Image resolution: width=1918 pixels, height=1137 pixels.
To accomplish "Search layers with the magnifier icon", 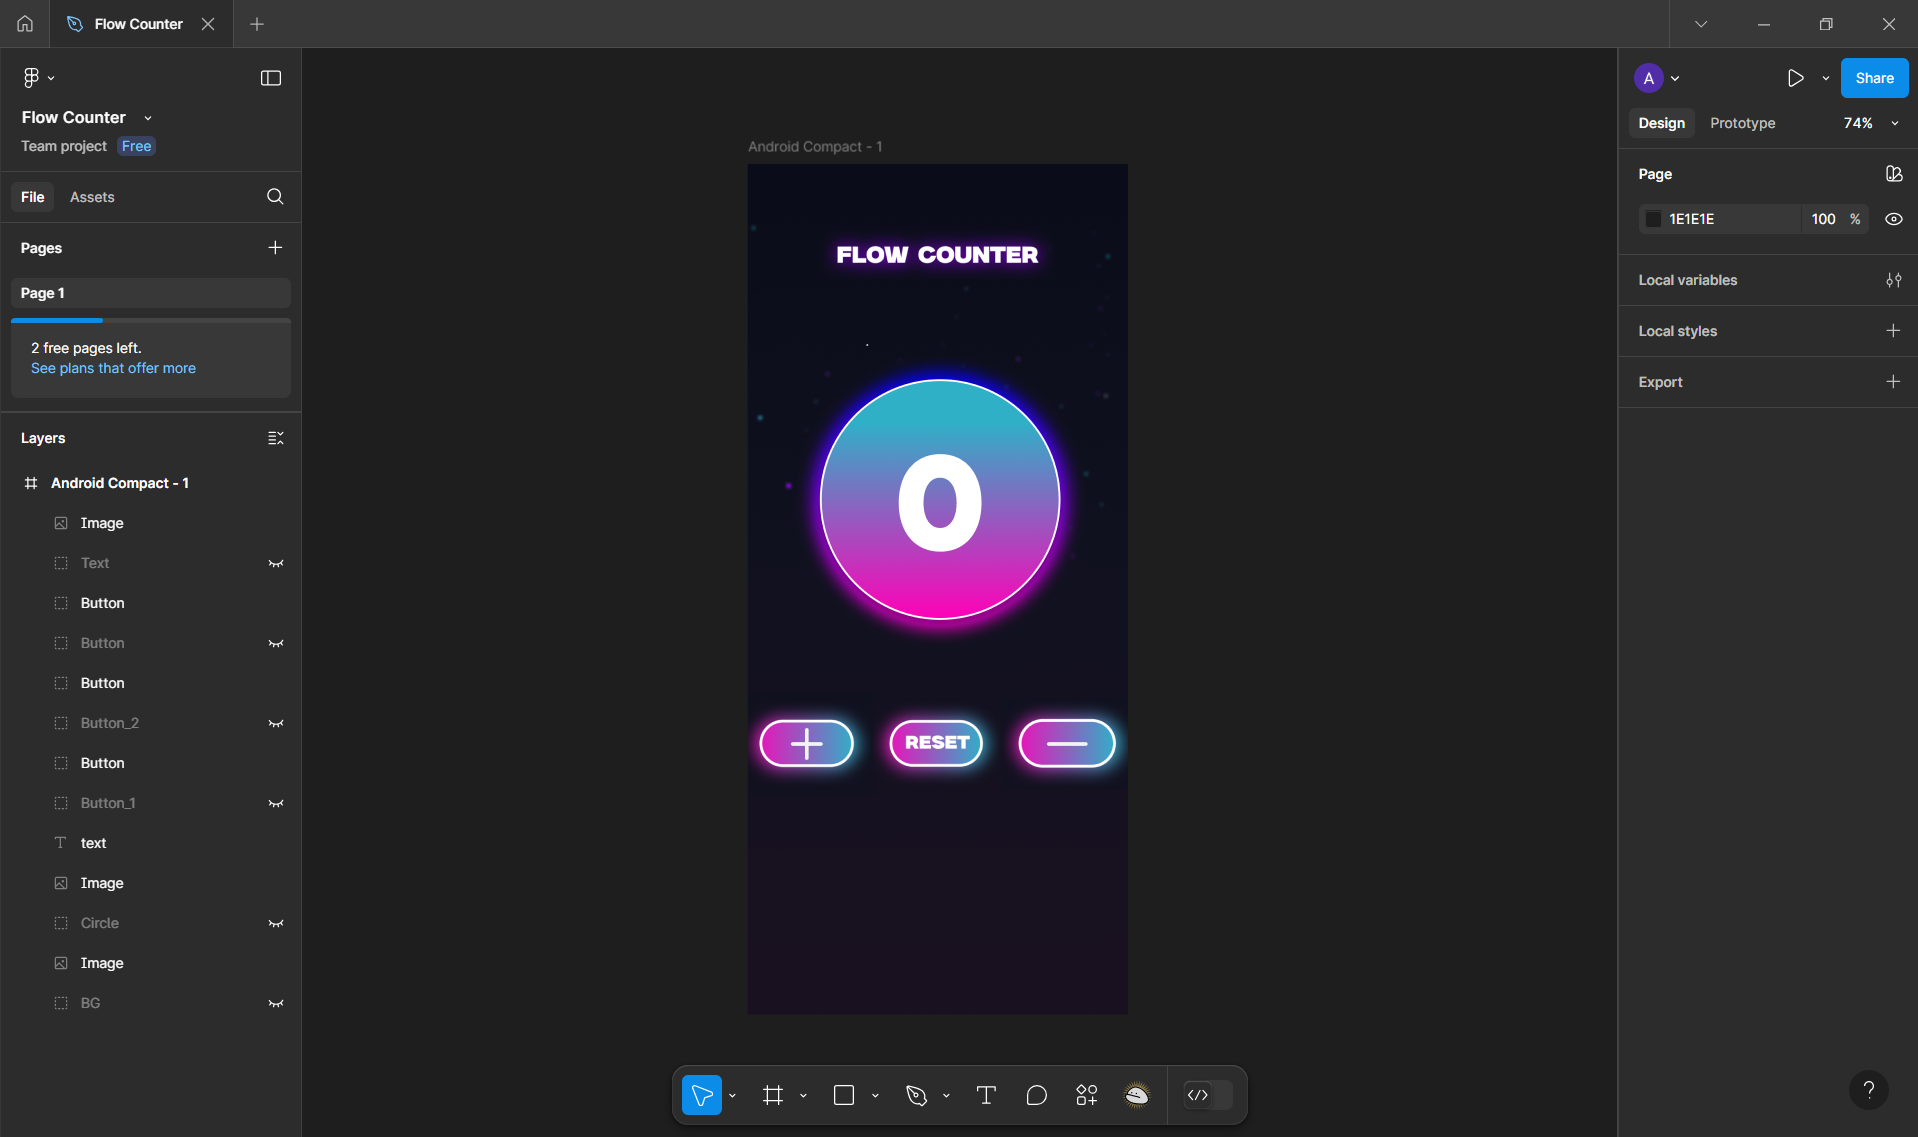I will click(x=275, y=197).
